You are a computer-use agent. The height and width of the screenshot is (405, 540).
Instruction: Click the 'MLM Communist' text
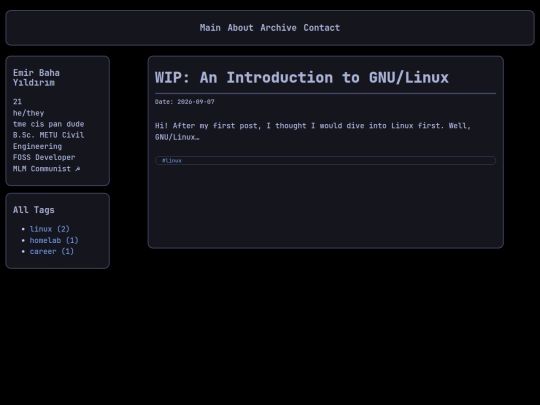point(42,169)
